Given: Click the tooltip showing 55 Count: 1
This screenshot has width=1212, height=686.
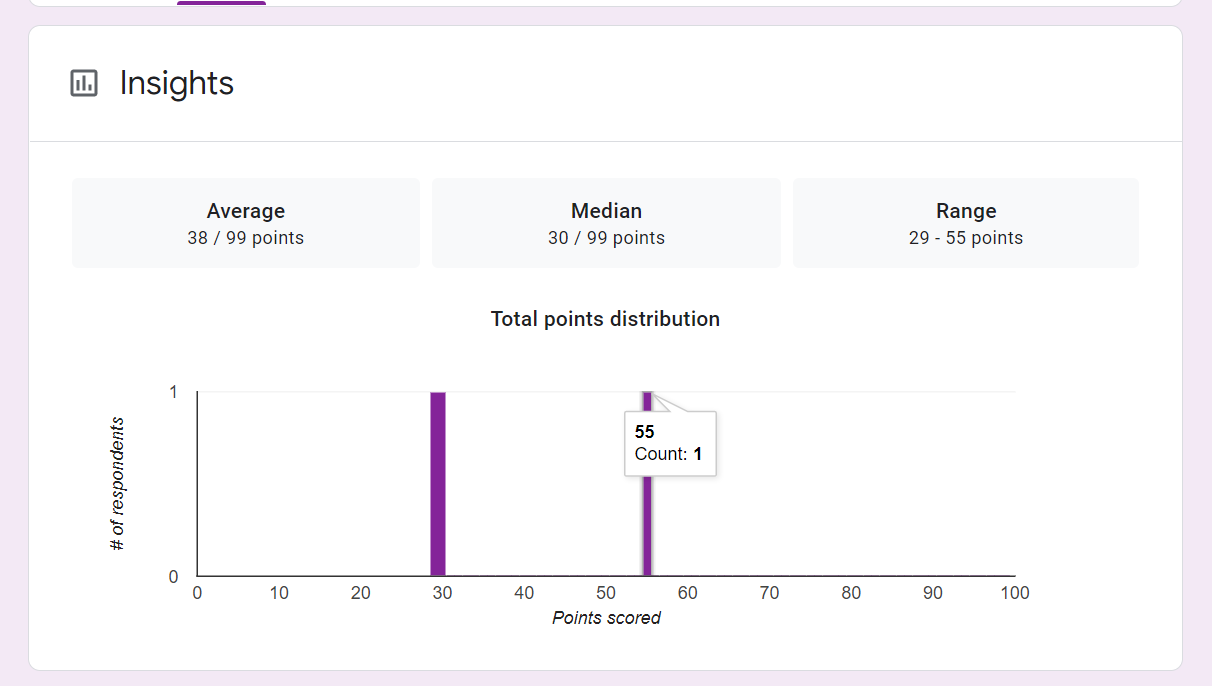Looking at the screenshot, I should coord(670,443).
